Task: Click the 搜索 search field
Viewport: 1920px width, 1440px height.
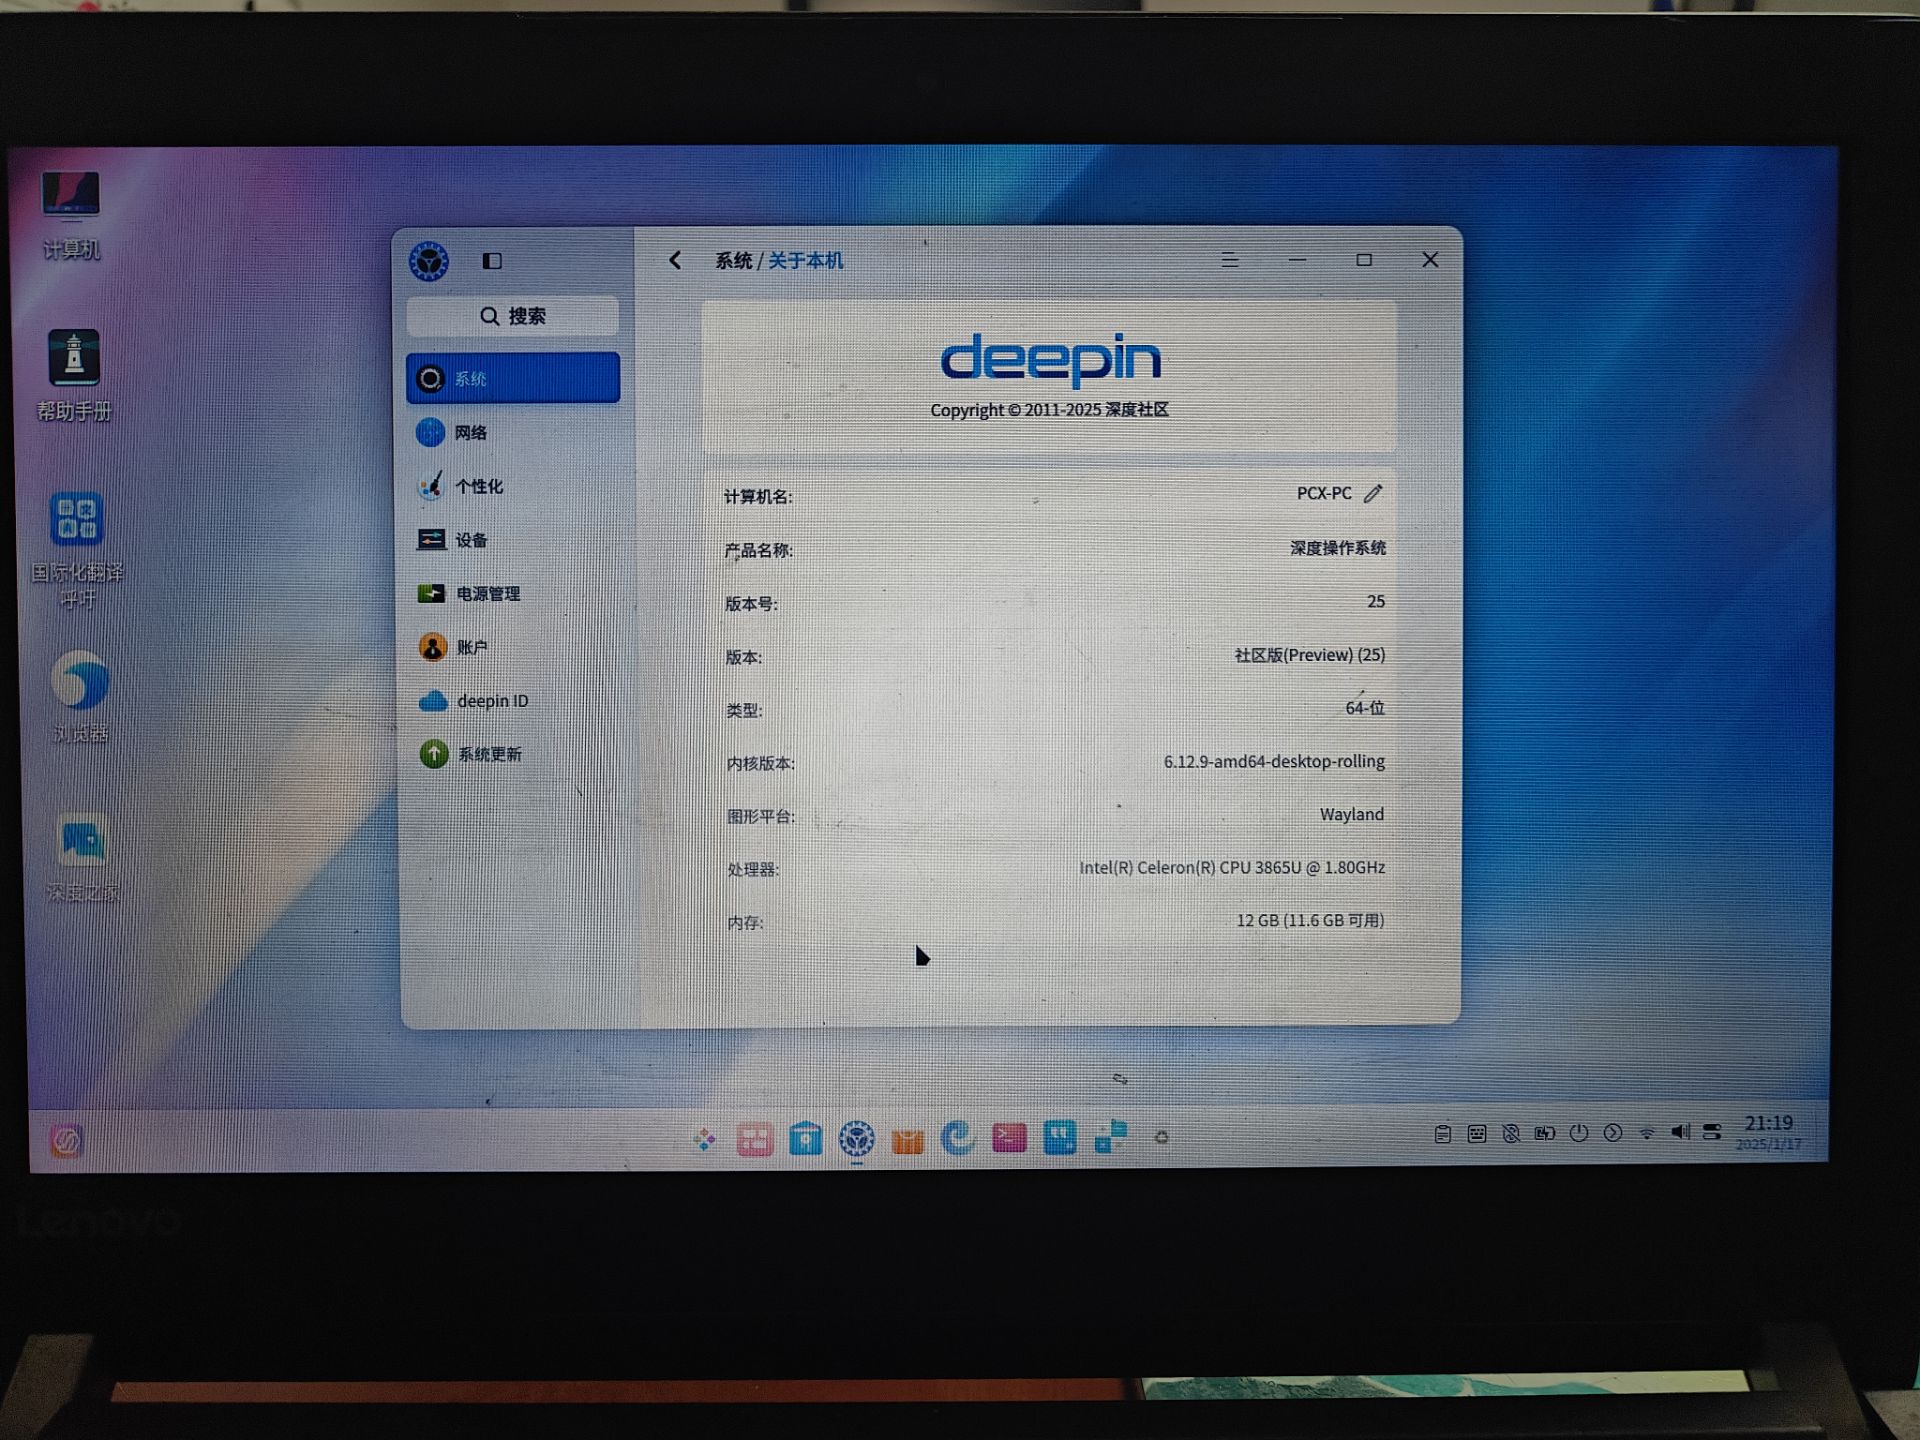Action: click(x=513, y=316)
